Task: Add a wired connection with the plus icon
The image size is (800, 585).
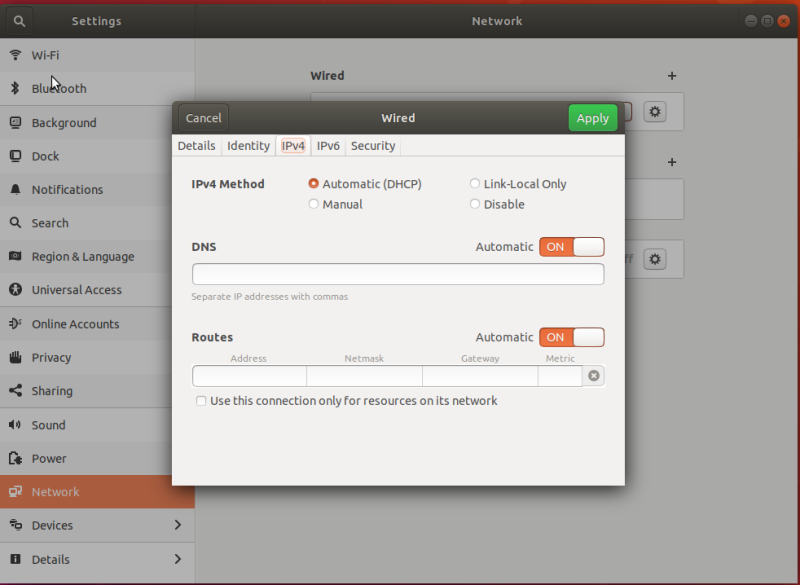Action: click(672, 76)
